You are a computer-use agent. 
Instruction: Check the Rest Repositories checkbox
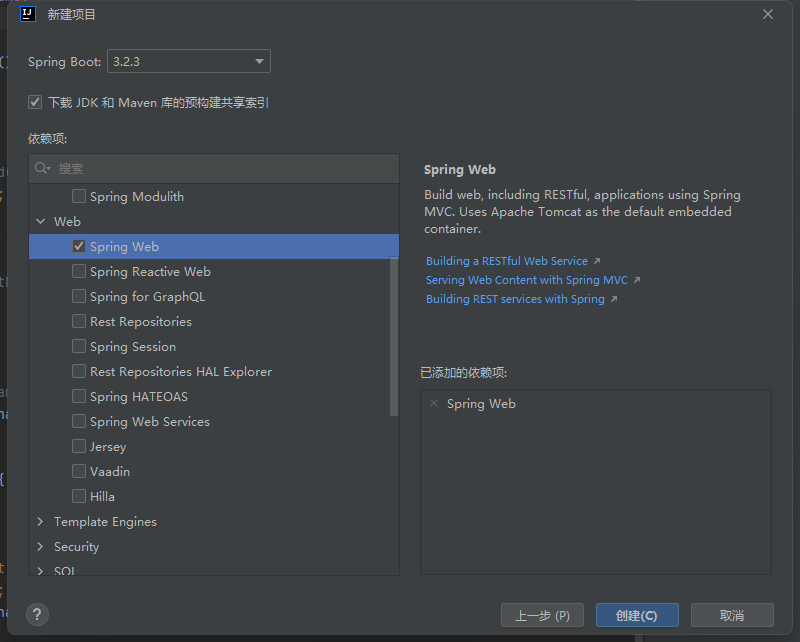pyautogui.click(x=79, y=321)
